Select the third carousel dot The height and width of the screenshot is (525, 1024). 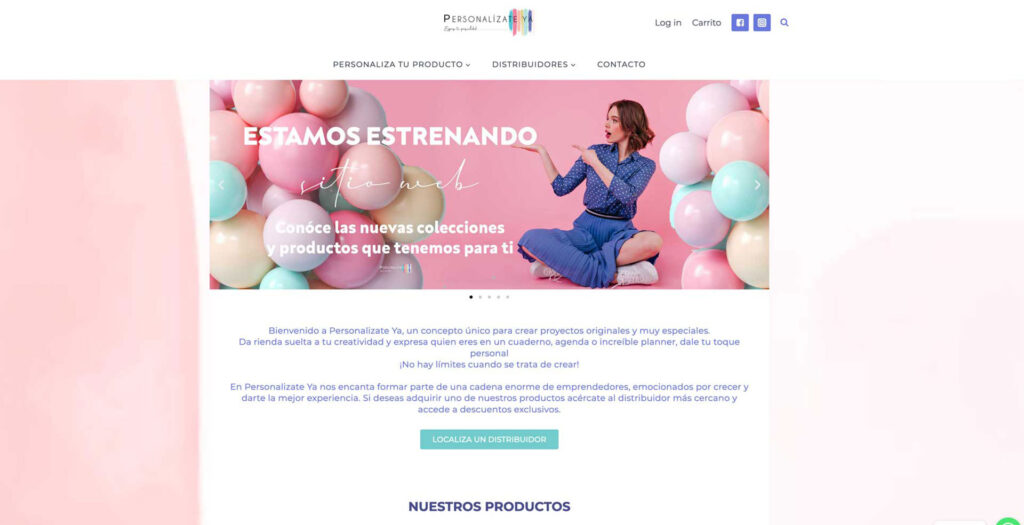point(489,297)
